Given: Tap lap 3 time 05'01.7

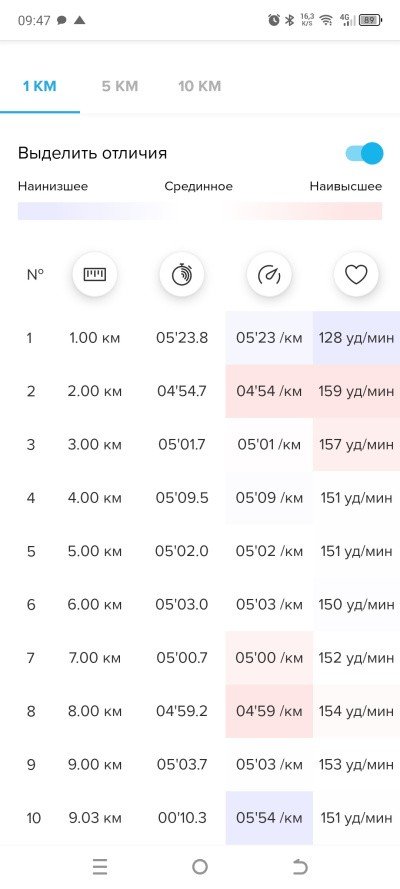Looking at the screenshot, I should [x=182, y=444].
